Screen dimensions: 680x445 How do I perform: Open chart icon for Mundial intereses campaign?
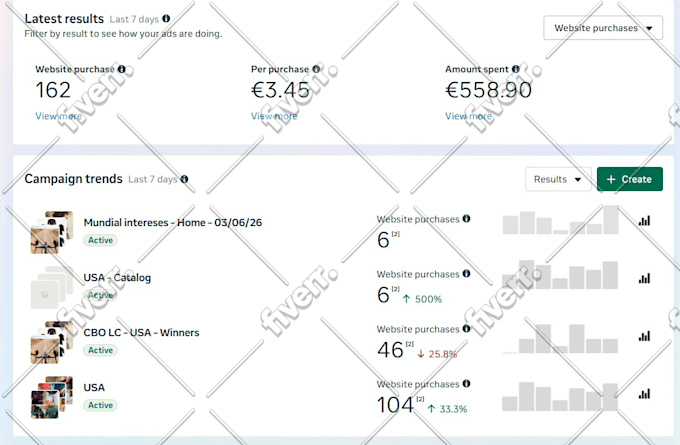(644, 221)
